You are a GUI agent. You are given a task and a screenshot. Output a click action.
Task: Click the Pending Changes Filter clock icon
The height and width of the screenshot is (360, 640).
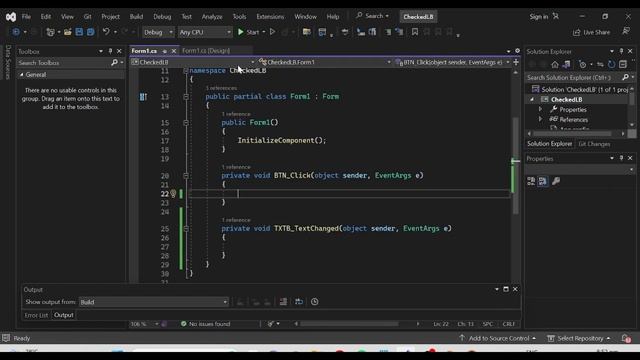[582, 64]
